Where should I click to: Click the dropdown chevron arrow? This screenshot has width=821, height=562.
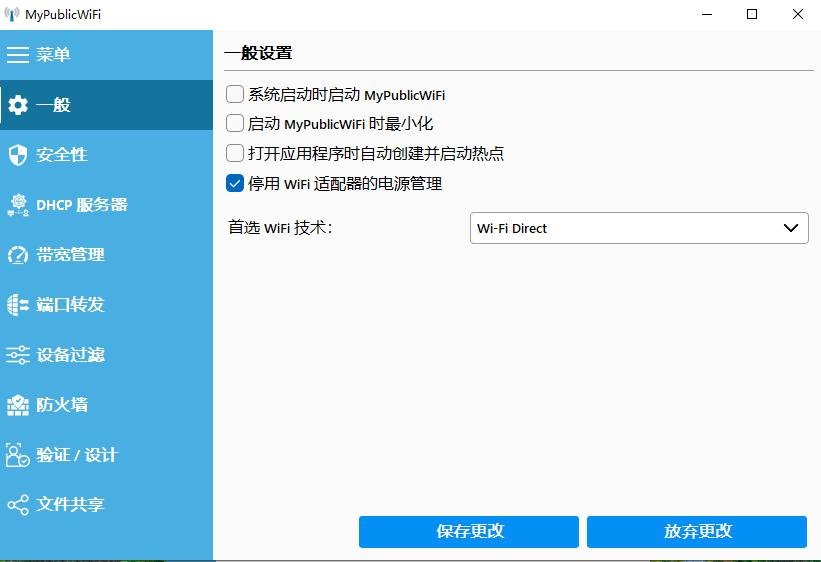(791, 228)
